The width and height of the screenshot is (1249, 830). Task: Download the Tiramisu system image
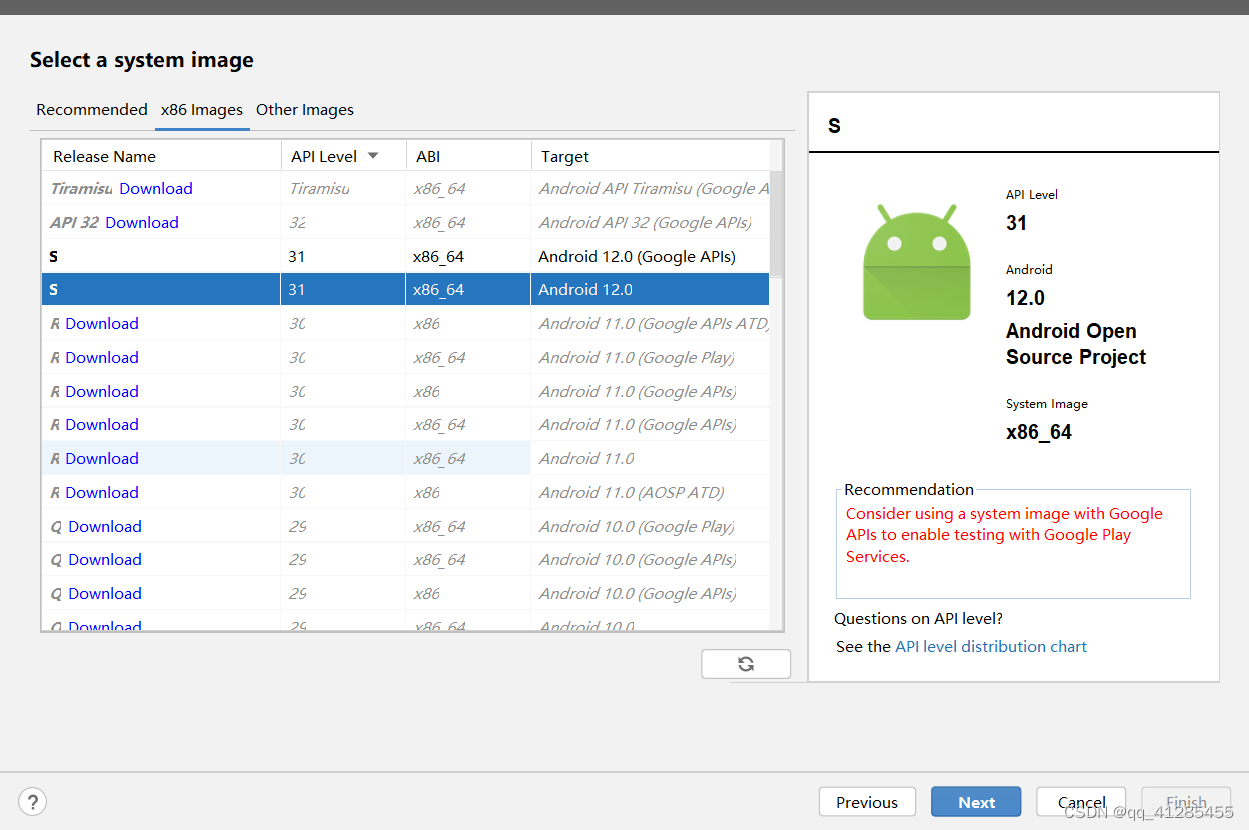tap(156, 189)
